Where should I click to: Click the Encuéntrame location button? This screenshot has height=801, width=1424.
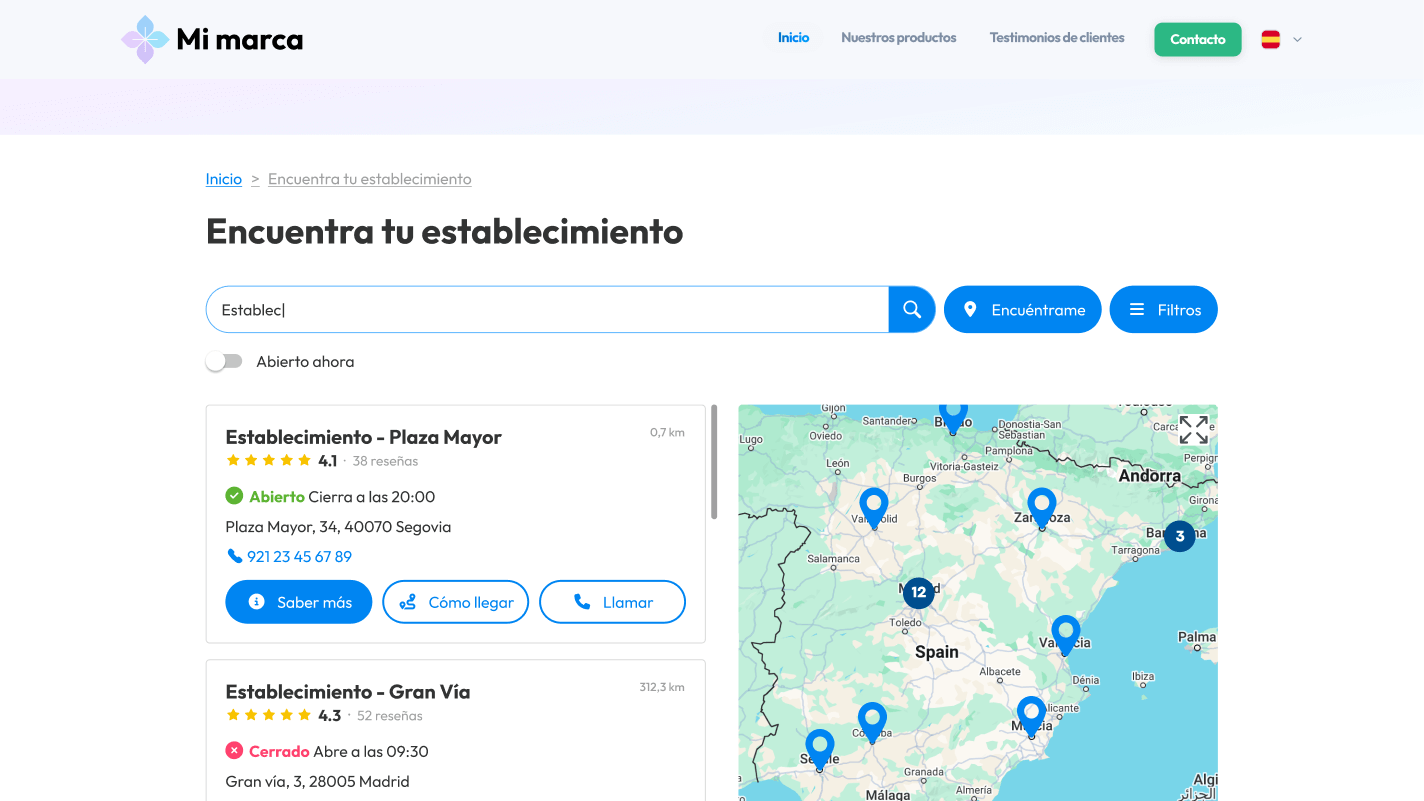coord(1023,309)
